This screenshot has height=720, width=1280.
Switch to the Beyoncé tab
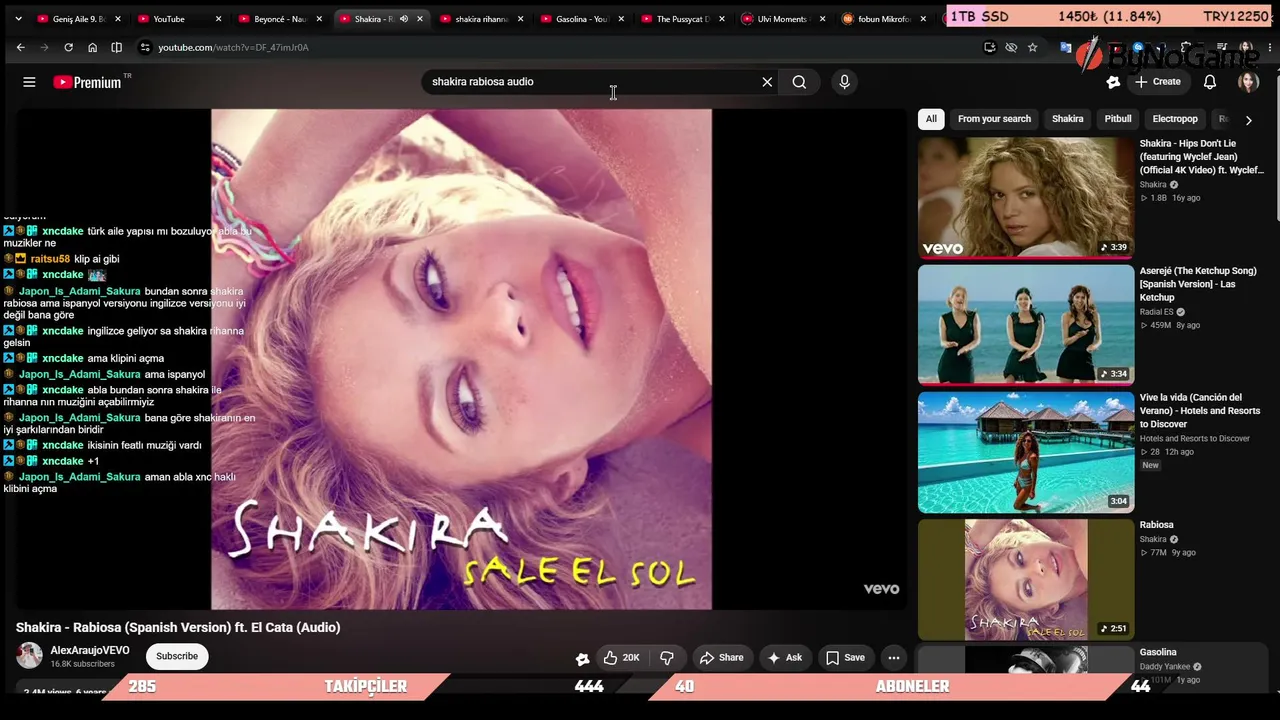pyautogui.click(x=278, y=19)
